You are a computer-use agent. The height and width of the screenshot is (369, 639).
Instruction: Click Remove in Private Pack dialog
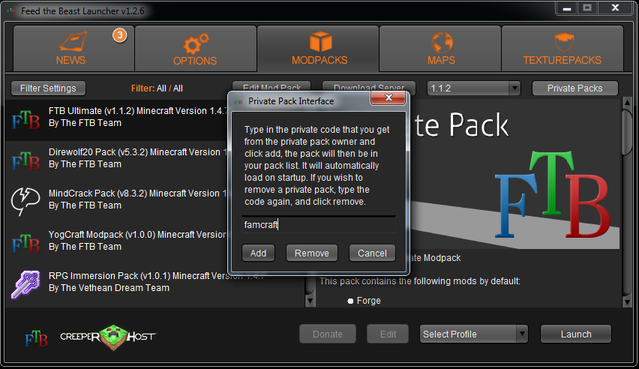[x=312, y=253]
